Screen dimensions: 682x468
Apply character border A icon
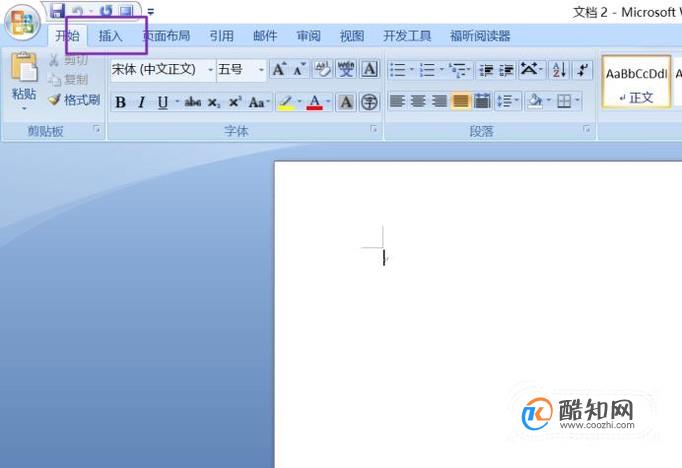click(x=369, y=70)
